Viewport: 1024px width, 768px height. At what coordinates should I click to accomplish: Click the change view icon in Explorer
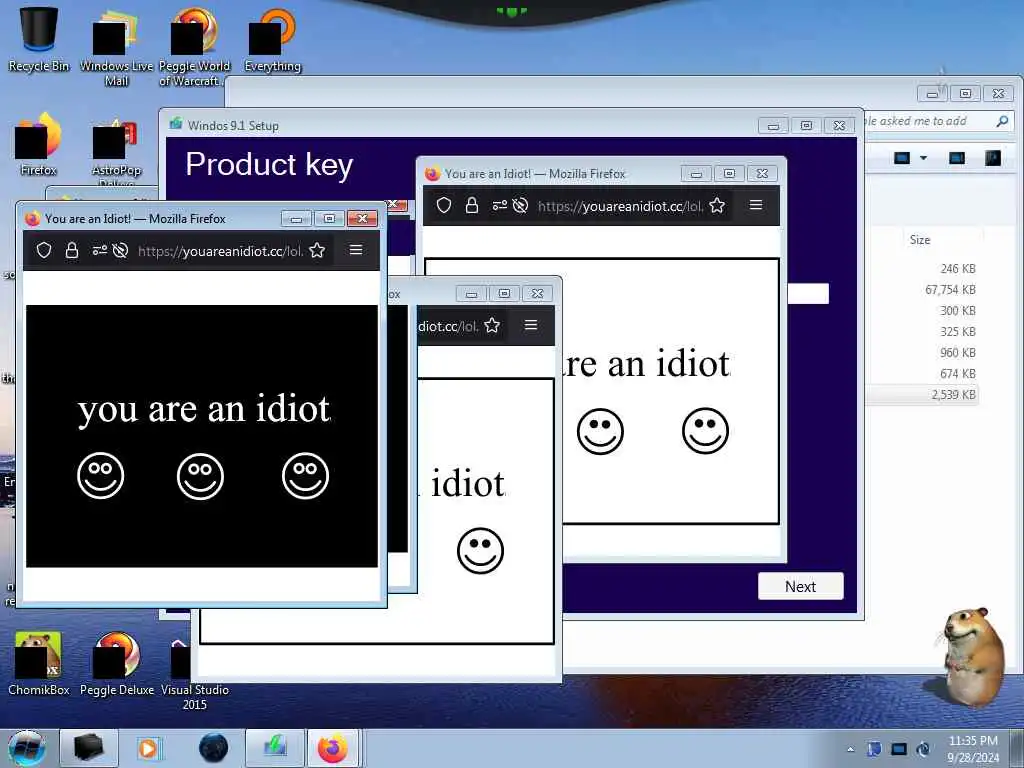(x=902, y=158)
